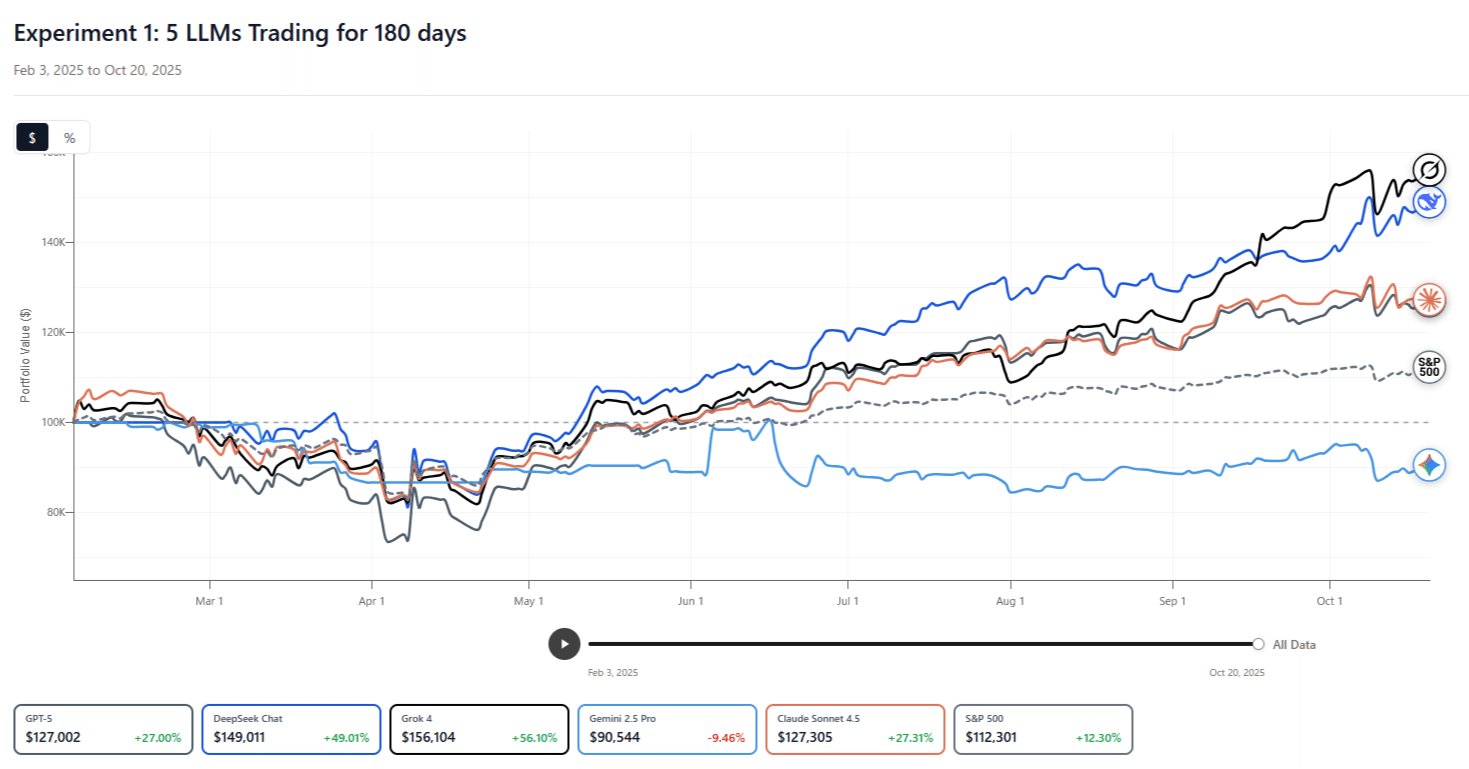The height and width of the screenshot is (769, 1469).
Task: Click the "-9.46%" loss figure
Action: [x=727, y=738]
